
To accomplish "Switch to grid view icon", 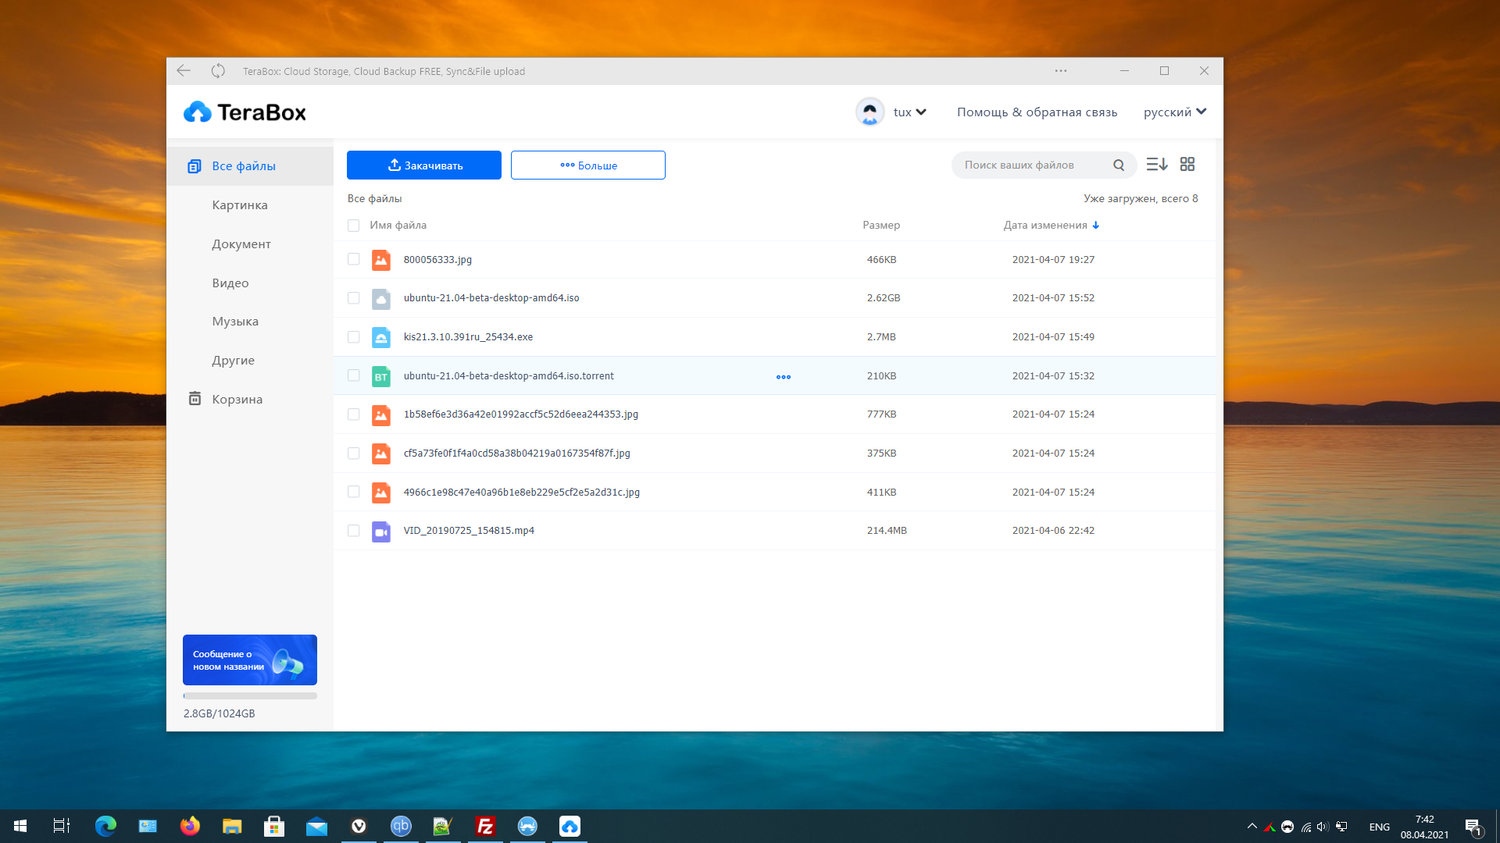I will click(1188, 164).
